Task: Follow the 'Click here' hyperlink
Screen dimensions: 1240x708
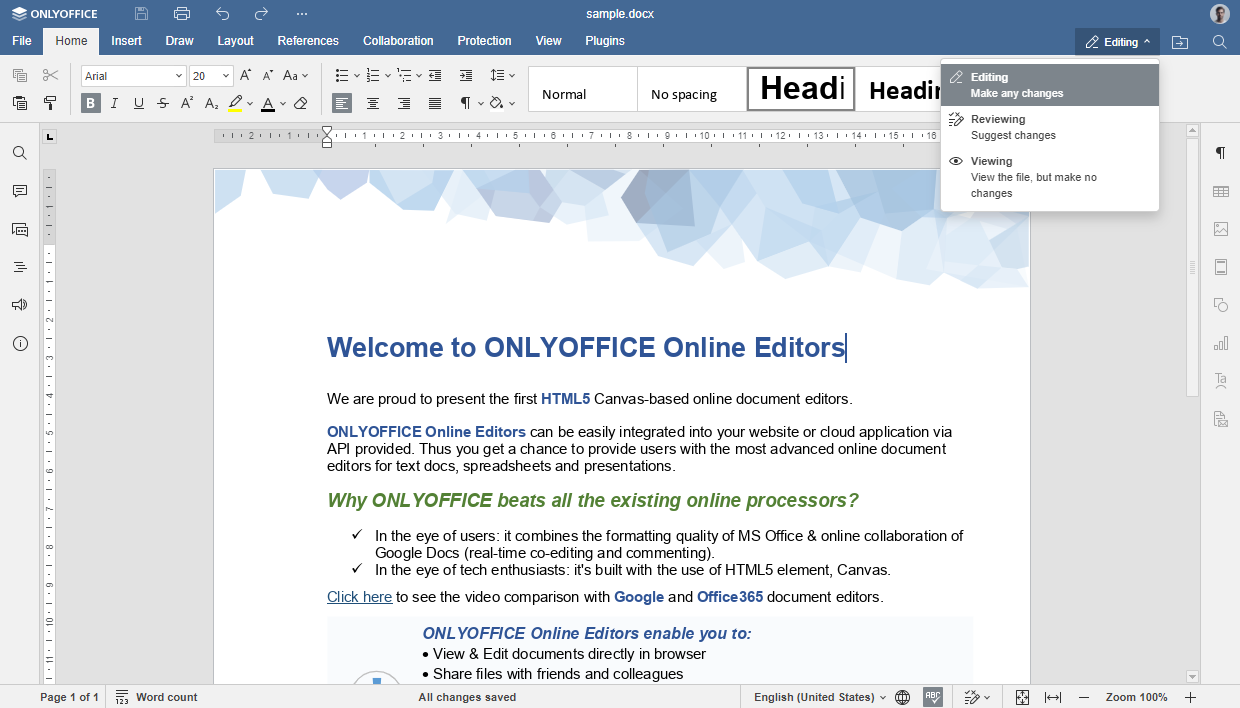Action: (x=359, y=597)
